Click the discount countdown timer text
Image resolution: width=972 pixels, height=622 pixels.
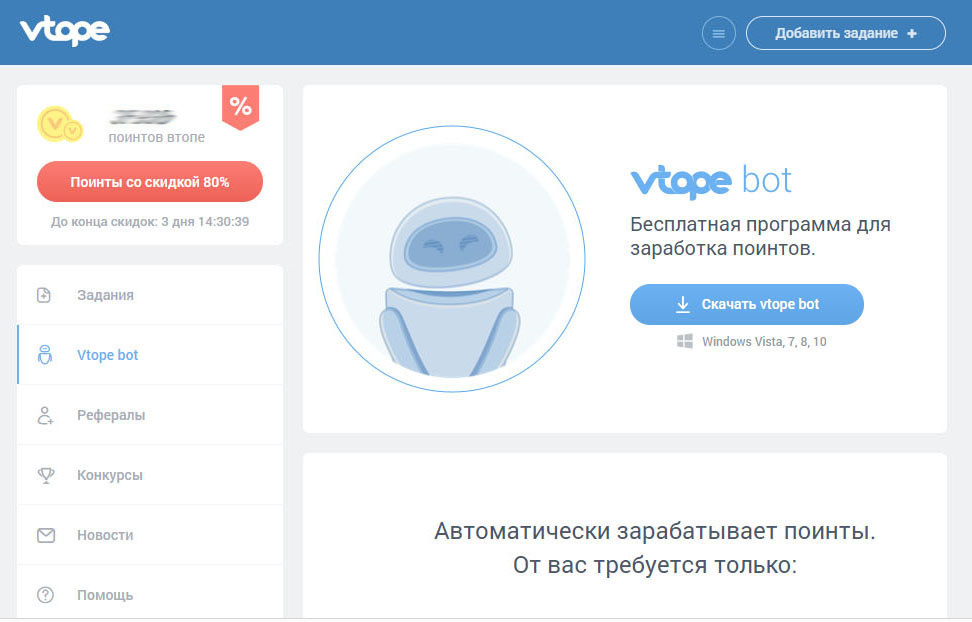pos(149,221)
